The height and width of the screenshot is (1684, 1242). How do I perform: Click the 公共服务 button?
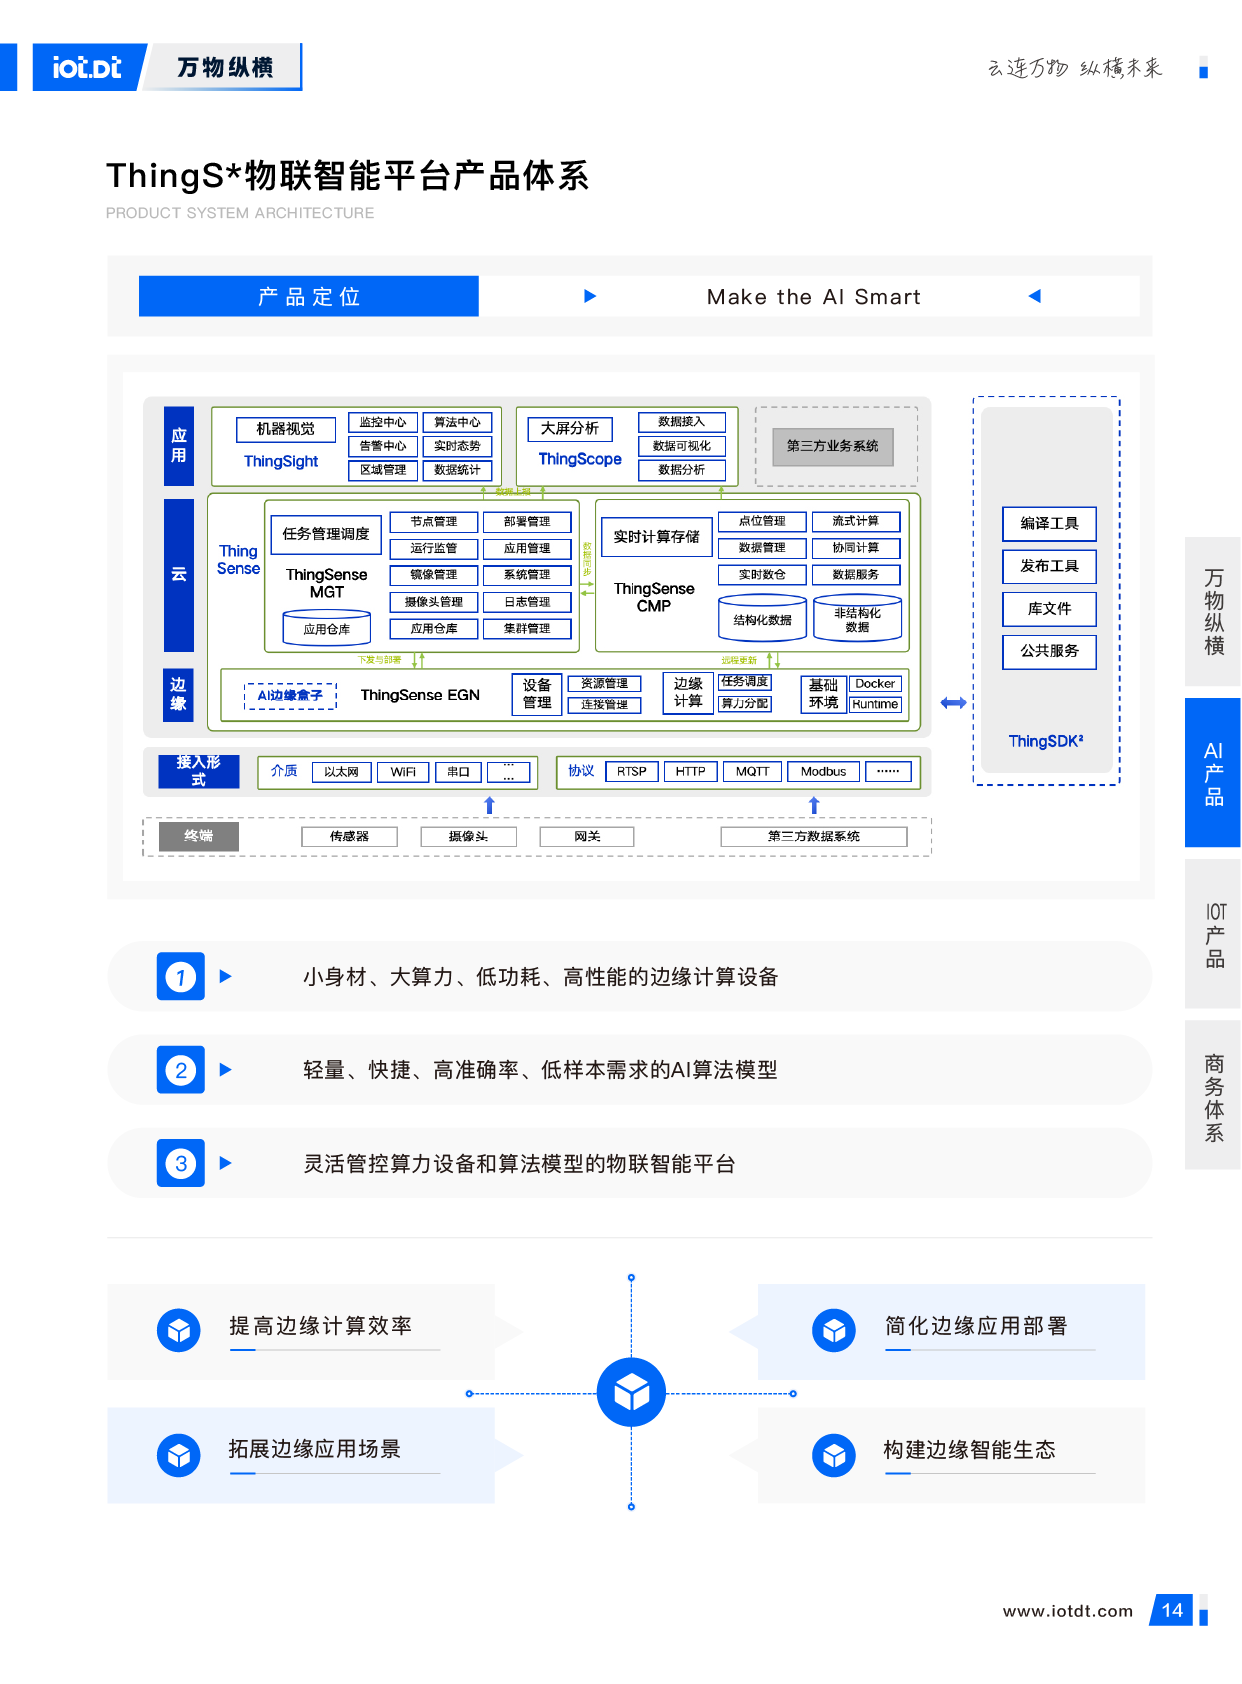pos(1050,651)
